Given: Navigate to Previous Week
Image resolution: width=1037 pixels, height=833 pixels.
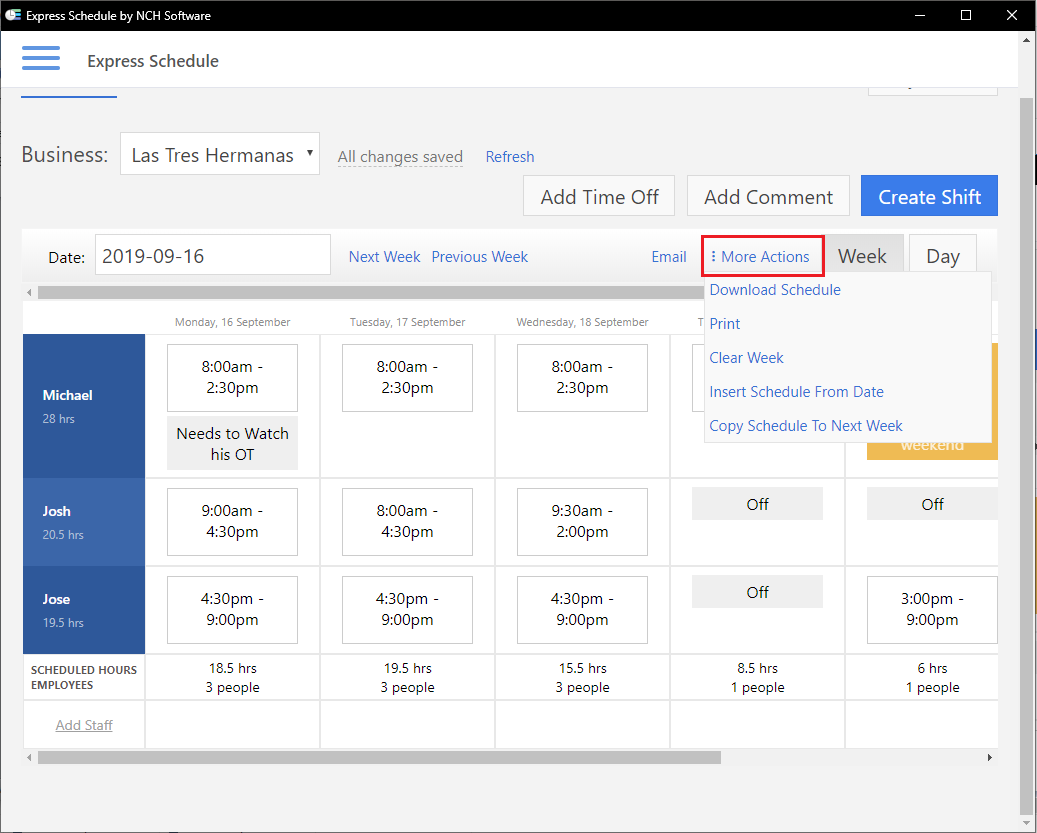Looking at the screenshot, I should tap(479, 256).
